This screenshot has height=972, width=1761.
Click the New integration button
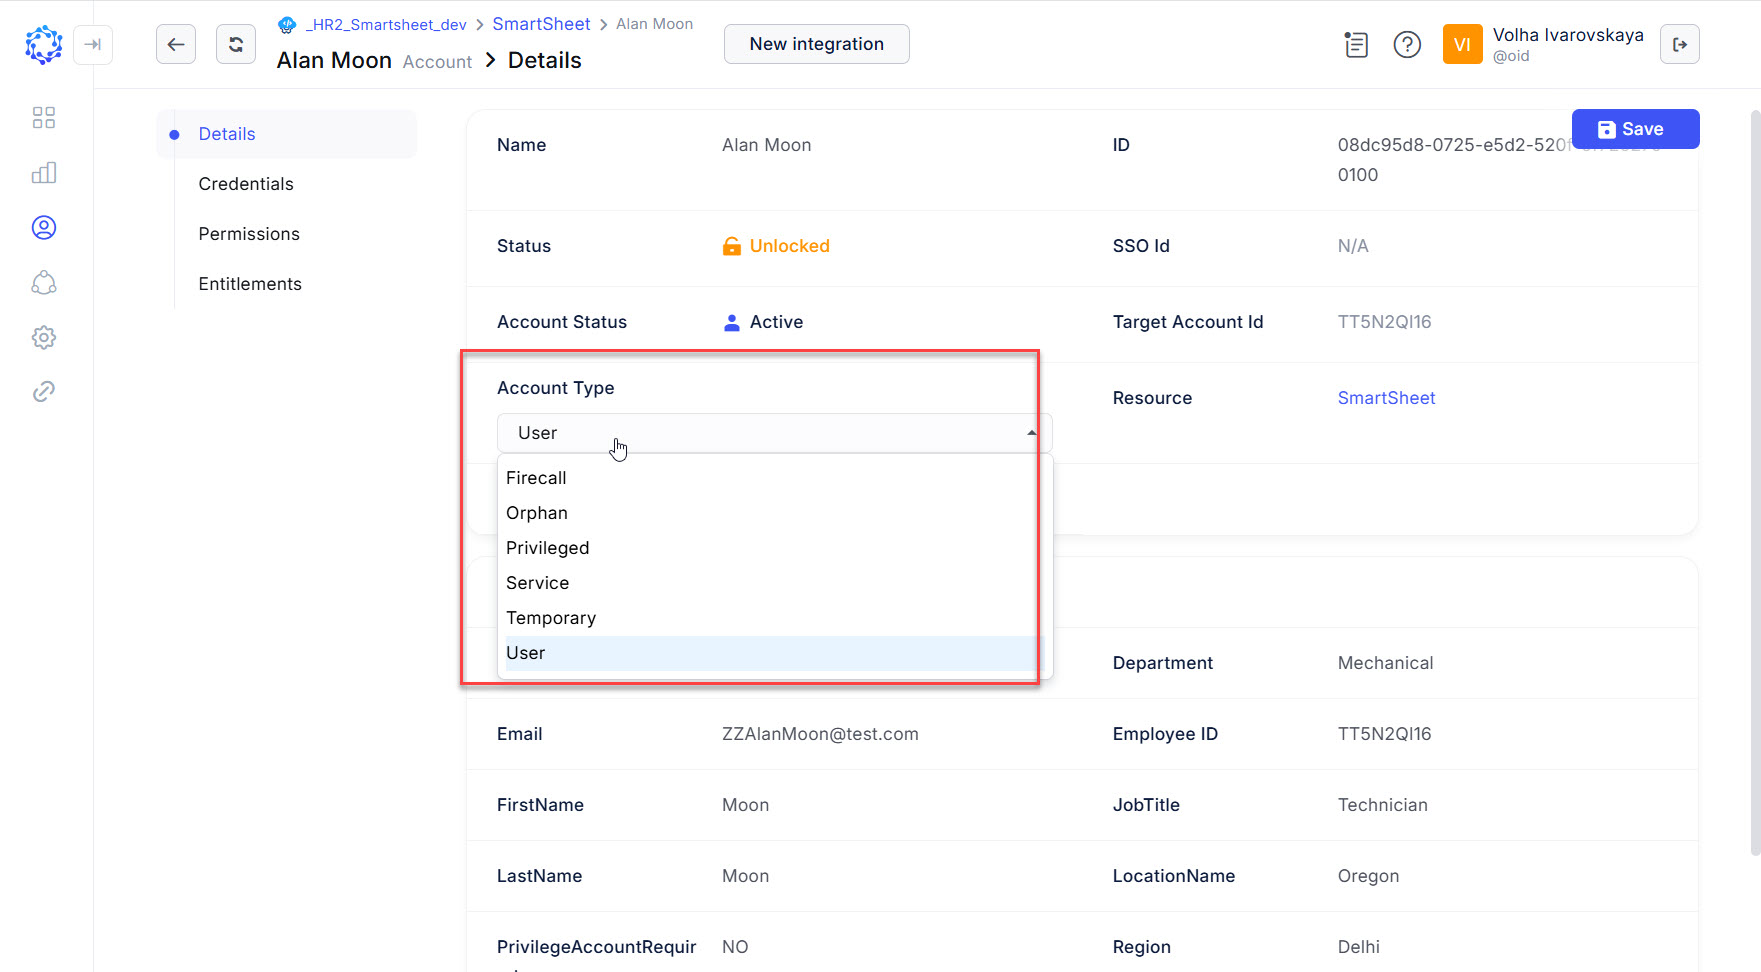pos(816,44)
